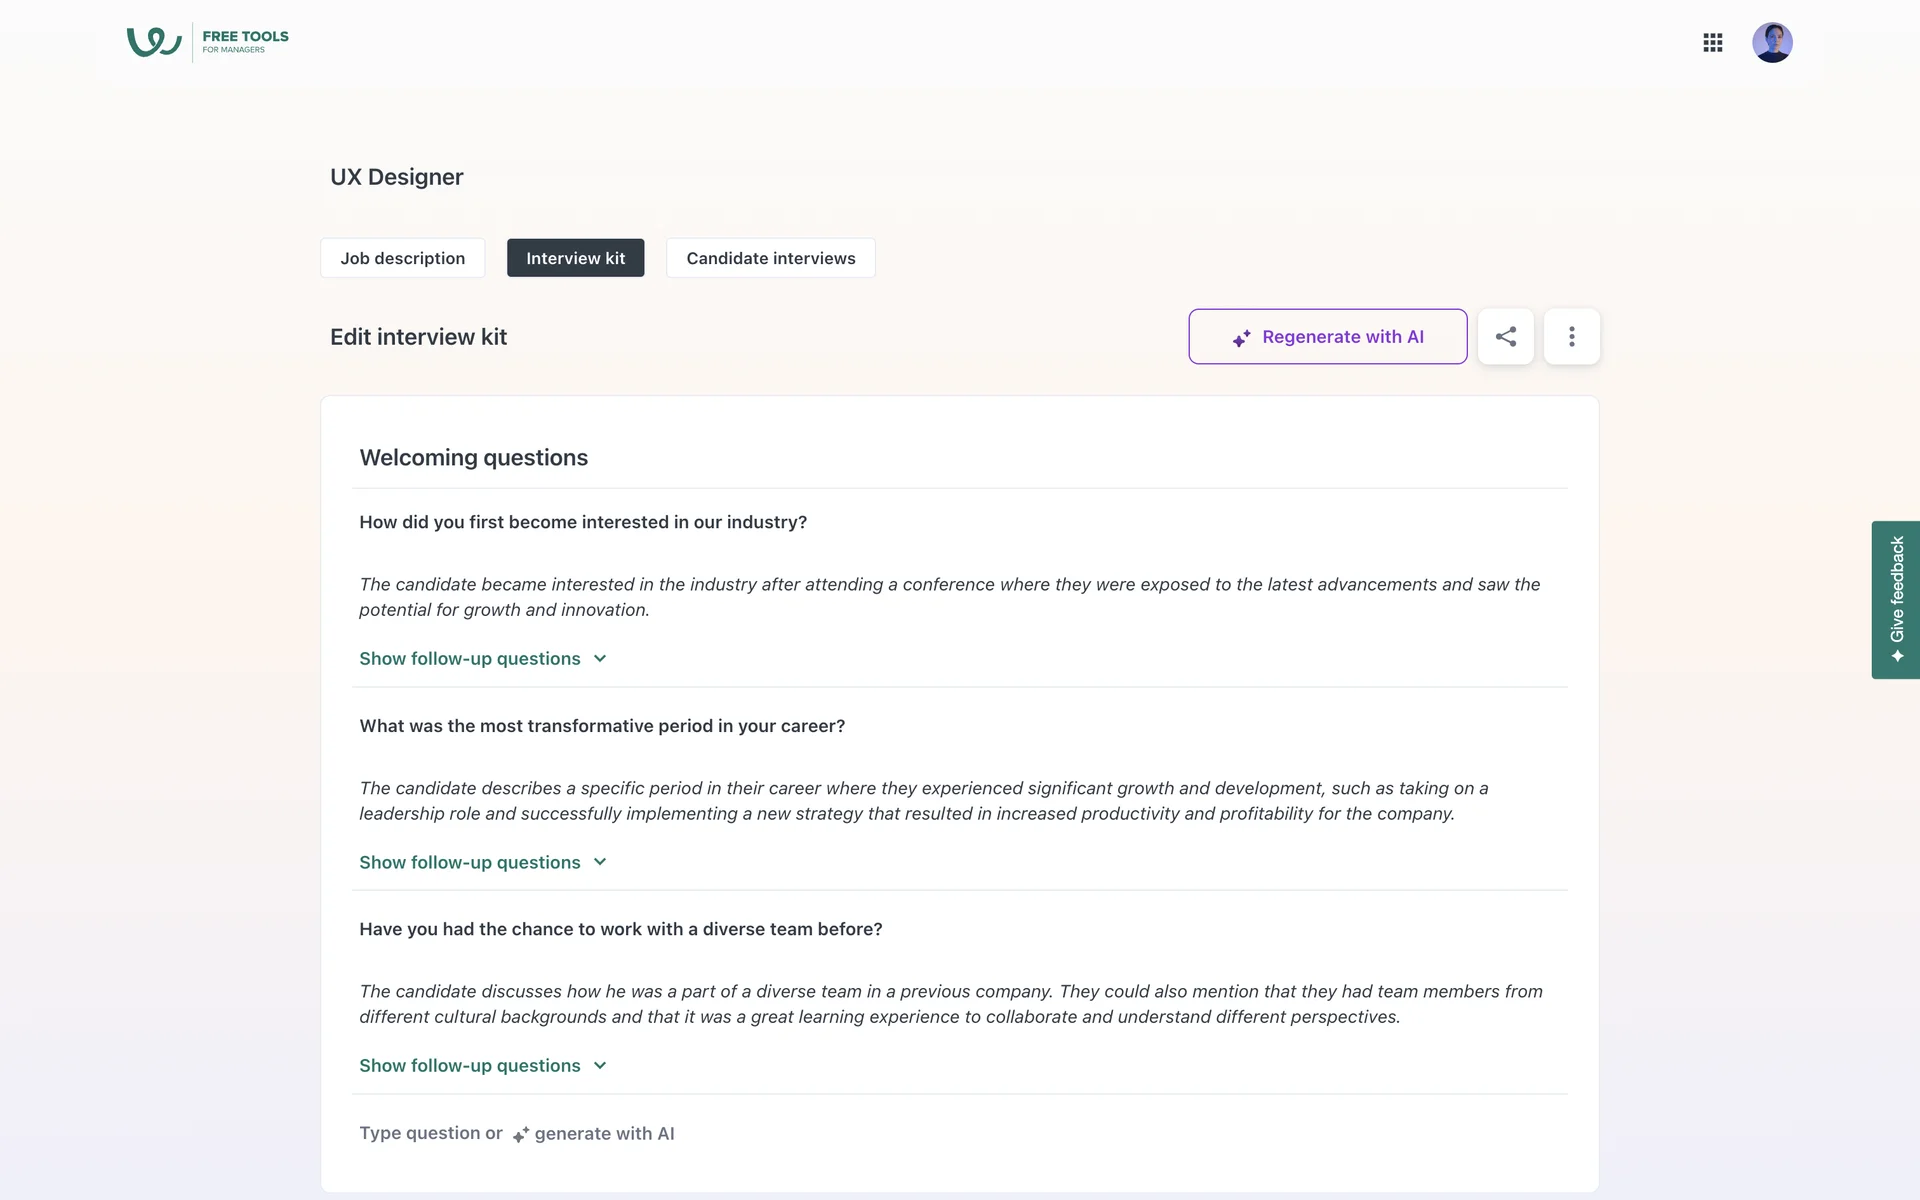The height and width of the screenshot is (1200, 1920).
Task: Click the Free Tools for Managers logo
Action: 207,42
